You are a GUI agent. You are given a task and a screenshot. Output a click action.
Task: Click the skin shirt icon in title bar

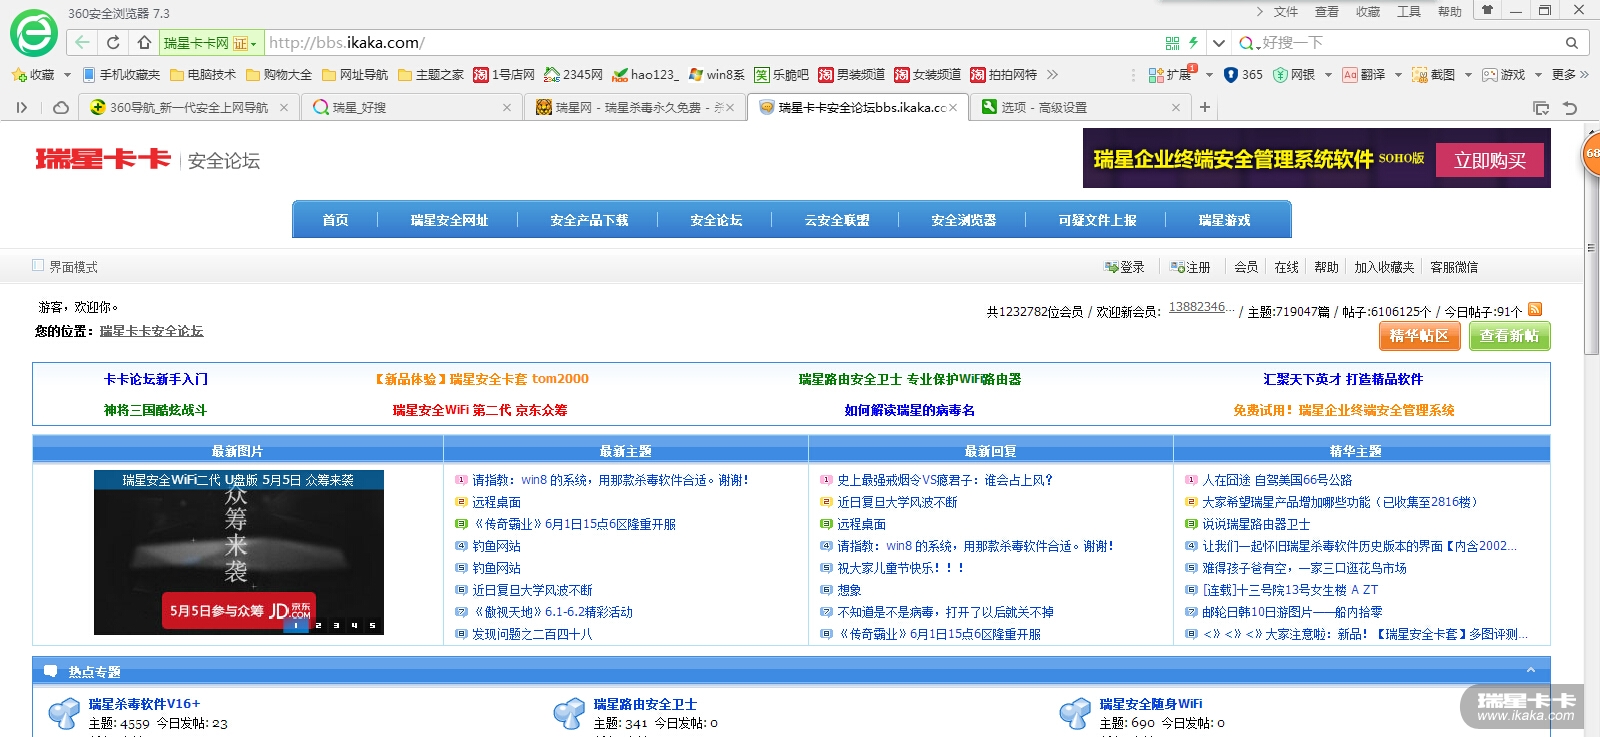(1487, 11)
